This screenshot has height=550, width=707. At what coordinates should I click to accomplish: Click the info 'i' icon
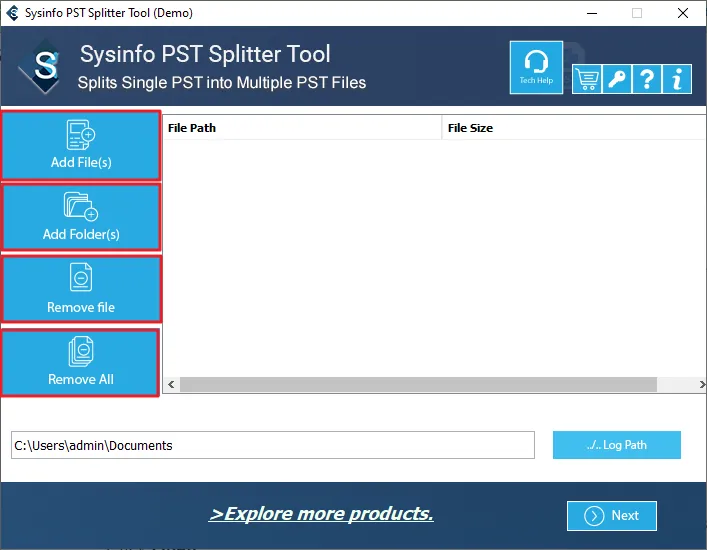(677, 79)
